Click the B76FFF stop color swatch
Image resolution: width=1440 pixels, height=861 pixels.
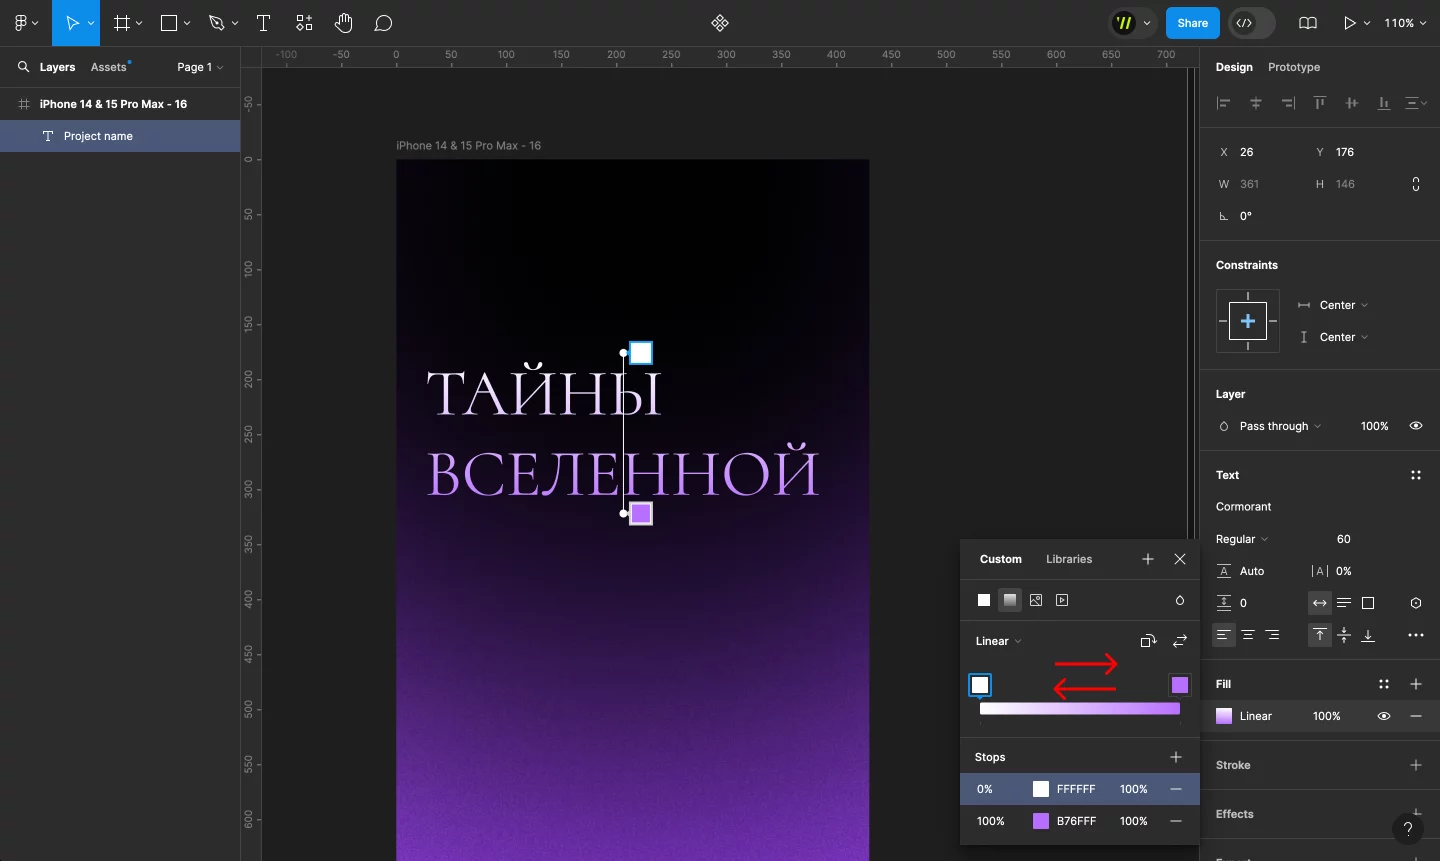[1041, 821]
